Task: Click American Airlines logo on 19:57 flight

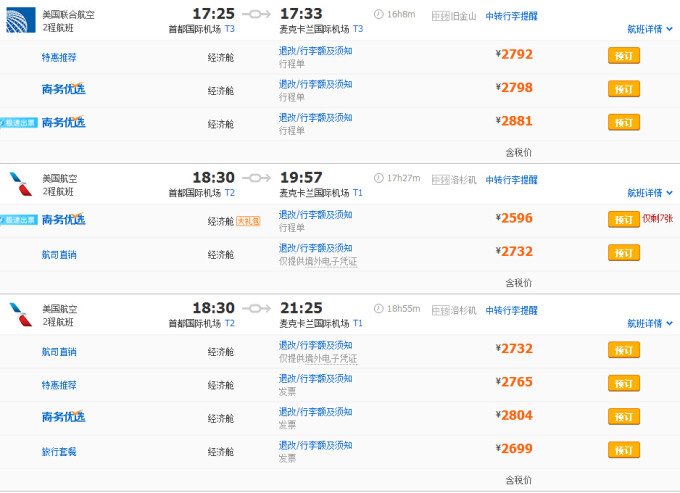Action: pos(21,184)
